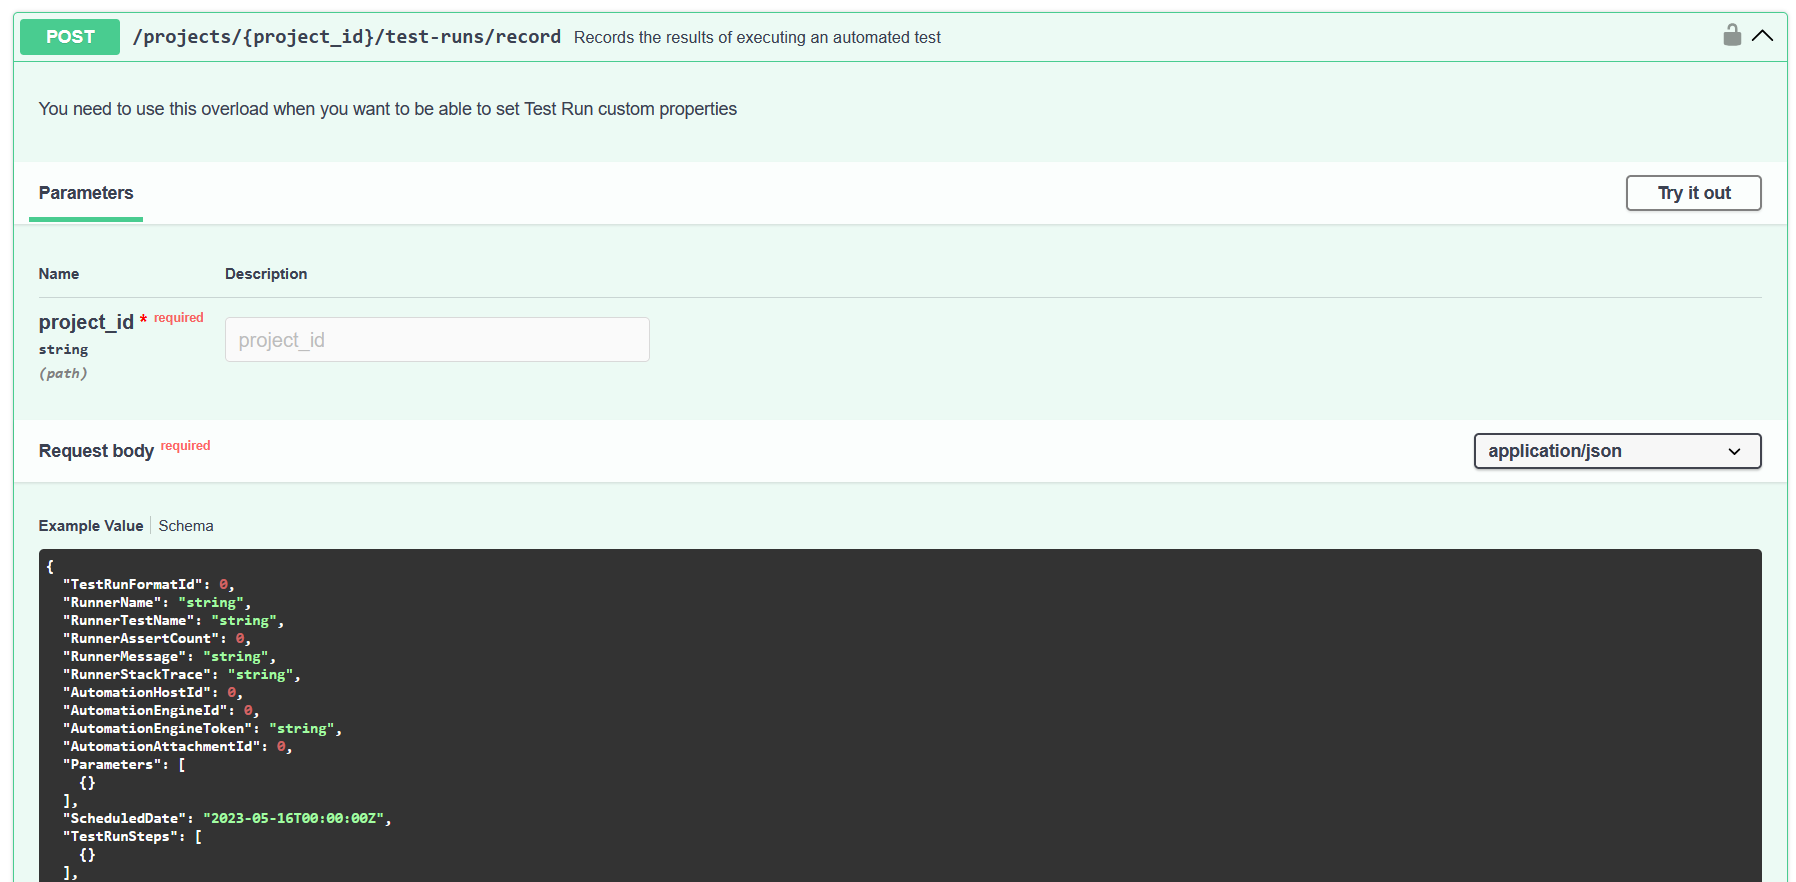Open the application/json content type dropdown
This screenshot has height=882, width=1796.
tap(1616, 451)
